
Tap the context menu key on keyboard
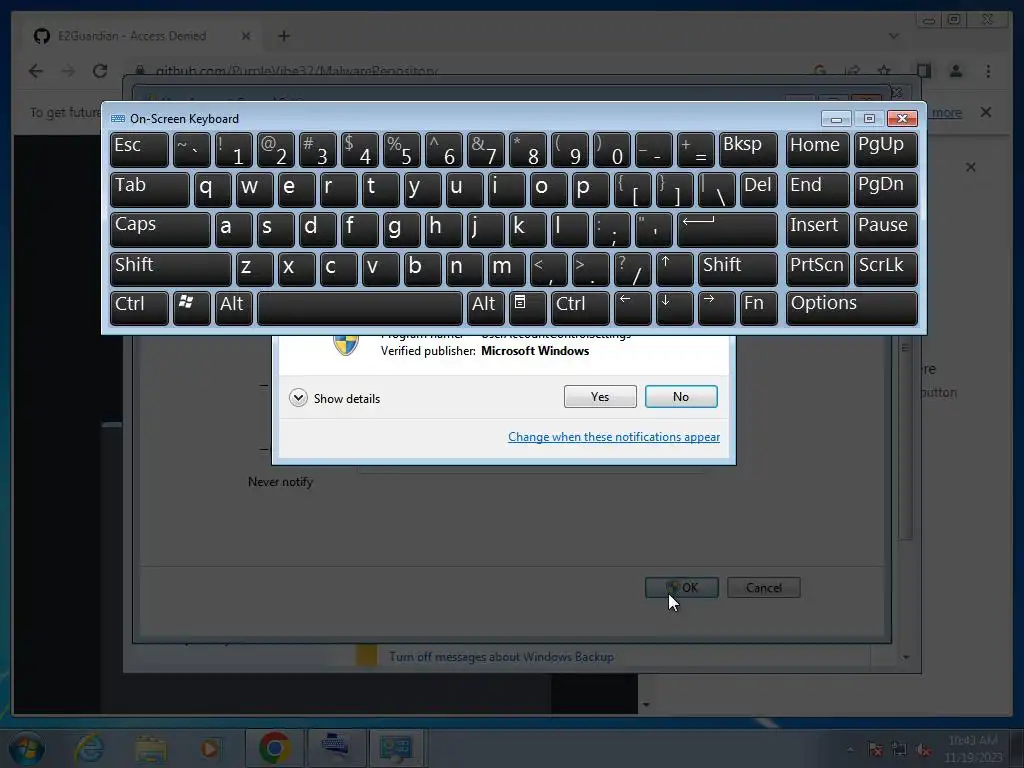pyautogui.click(x=527, y=308)
